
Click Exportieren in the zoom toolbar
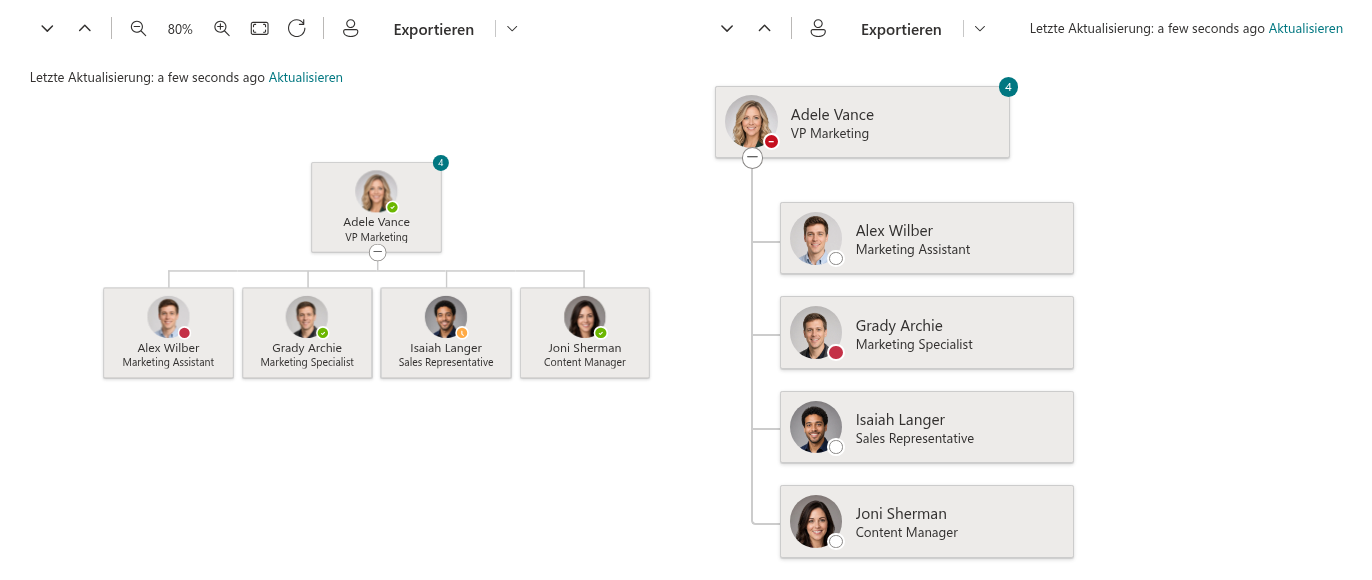pos(434,30)
